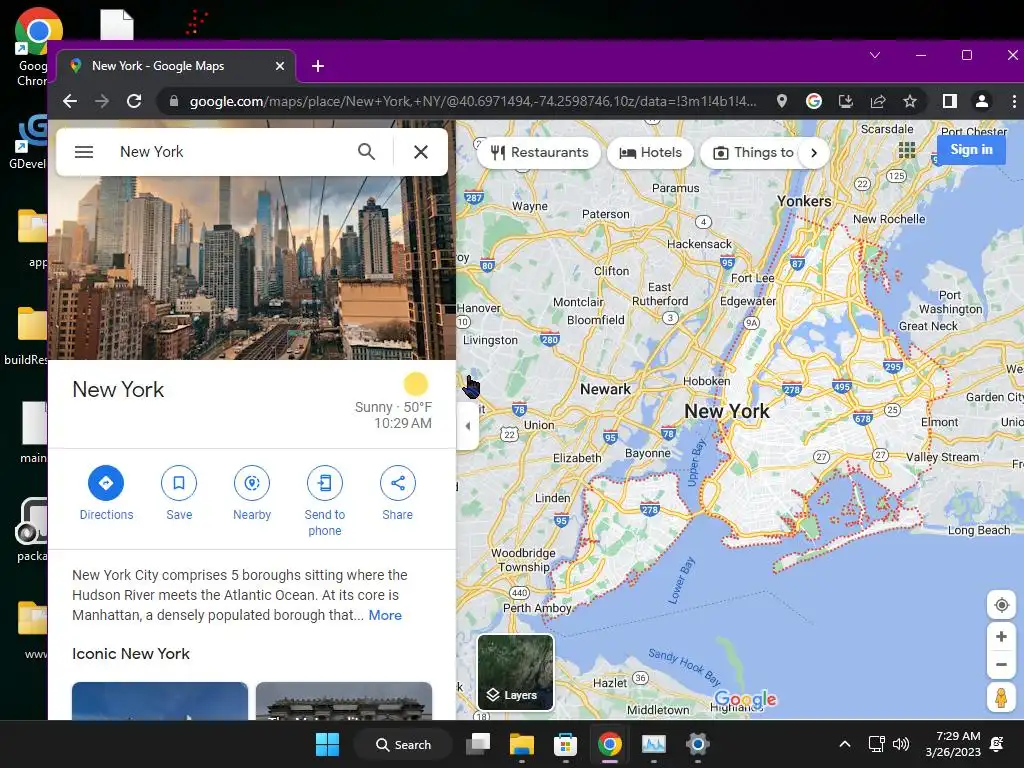
Task: Click the Directions icon
Action: 106,483
